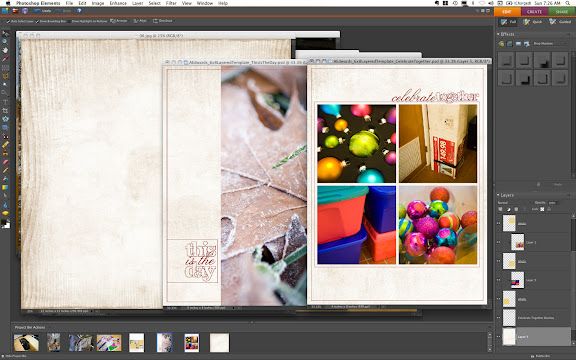Hide the Celebrate Together Overlay layer
The image size is (576, 360).
pos(498,317)
